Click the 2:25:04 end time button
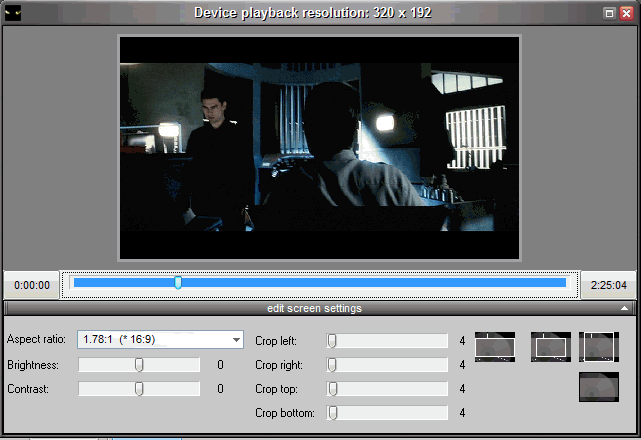 click(609, 285)
